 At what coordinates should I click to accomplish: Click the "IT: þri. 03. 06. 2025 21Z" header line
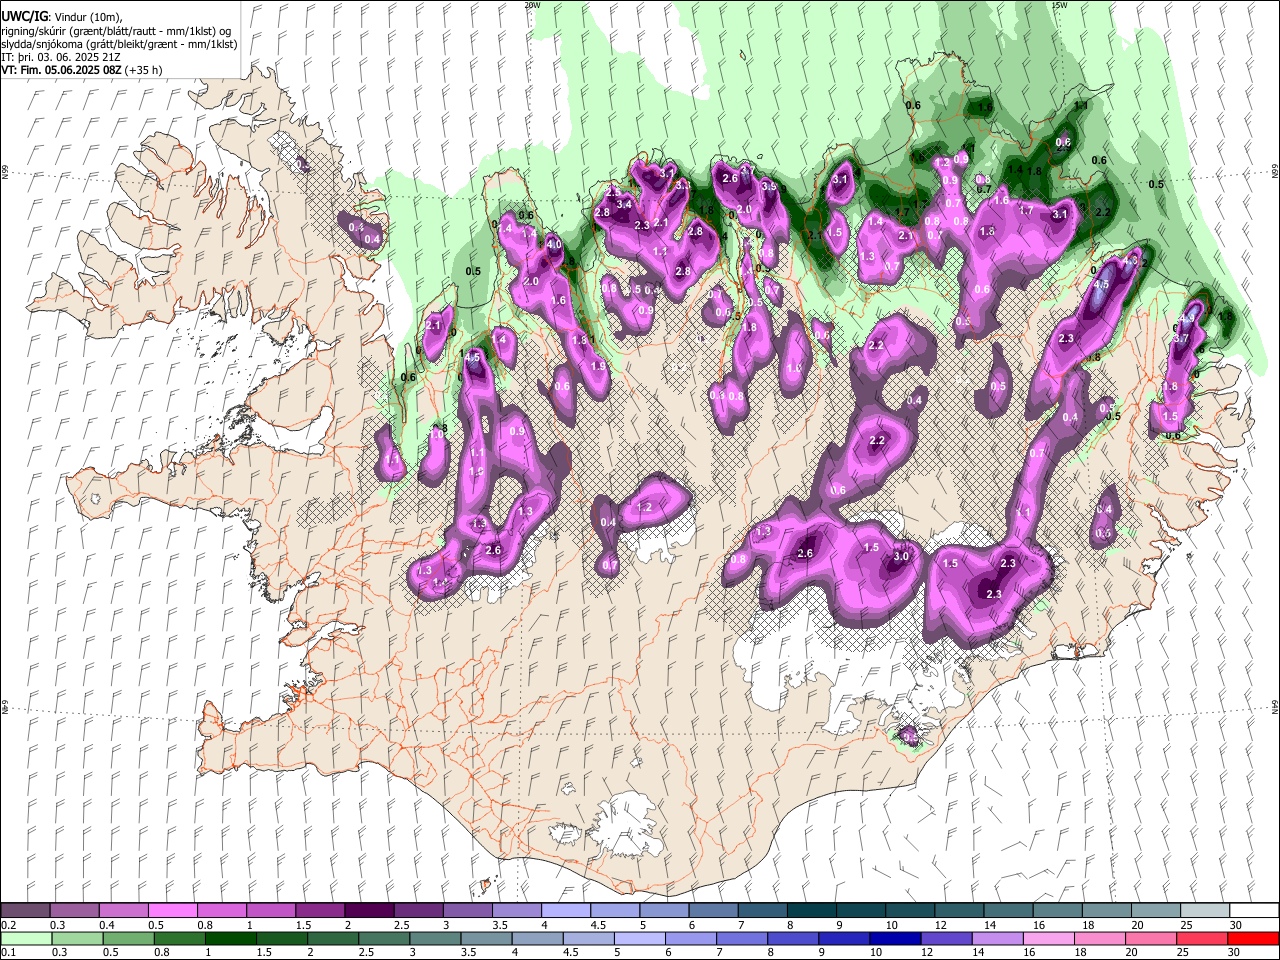pos(61,57)
